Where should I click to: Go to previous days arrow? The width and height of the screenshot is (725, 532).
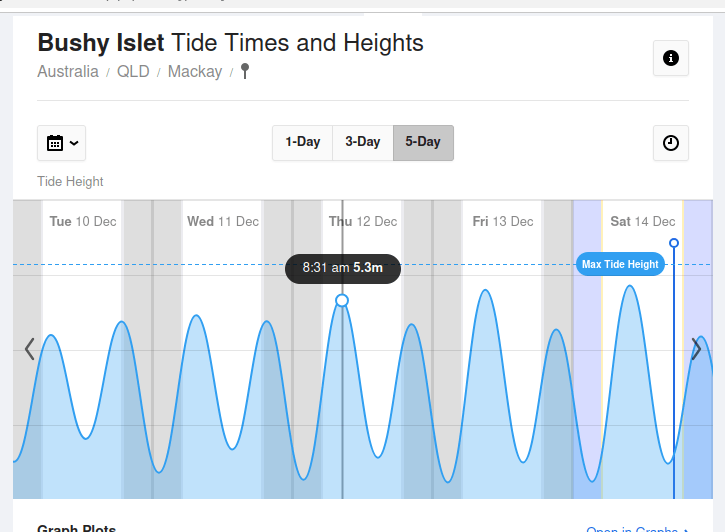(29, 349)
